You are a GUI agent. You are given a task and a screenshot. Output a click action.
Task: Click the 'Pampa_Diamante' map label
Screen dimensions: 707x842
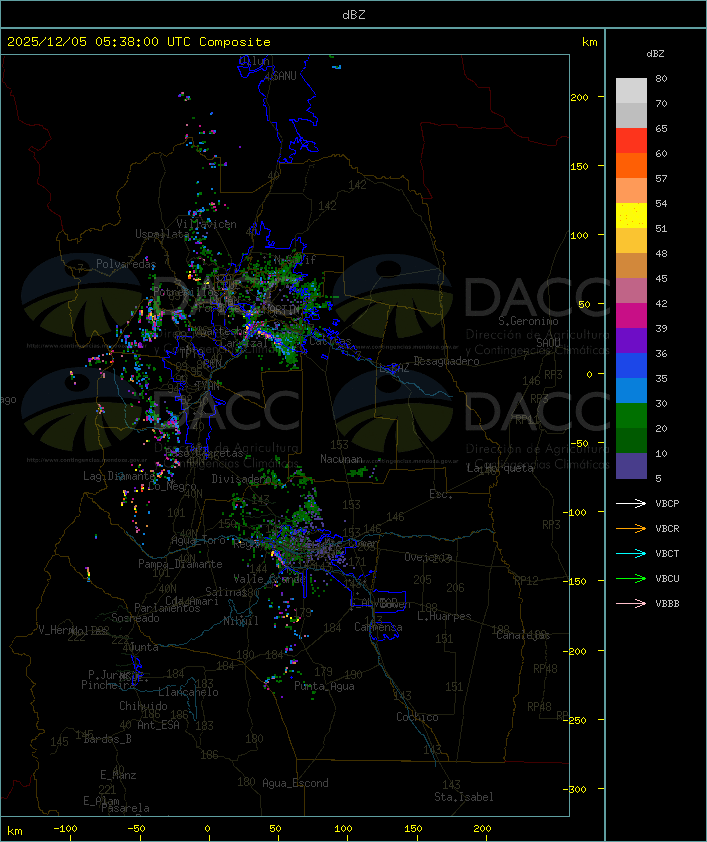pos(180,564)
